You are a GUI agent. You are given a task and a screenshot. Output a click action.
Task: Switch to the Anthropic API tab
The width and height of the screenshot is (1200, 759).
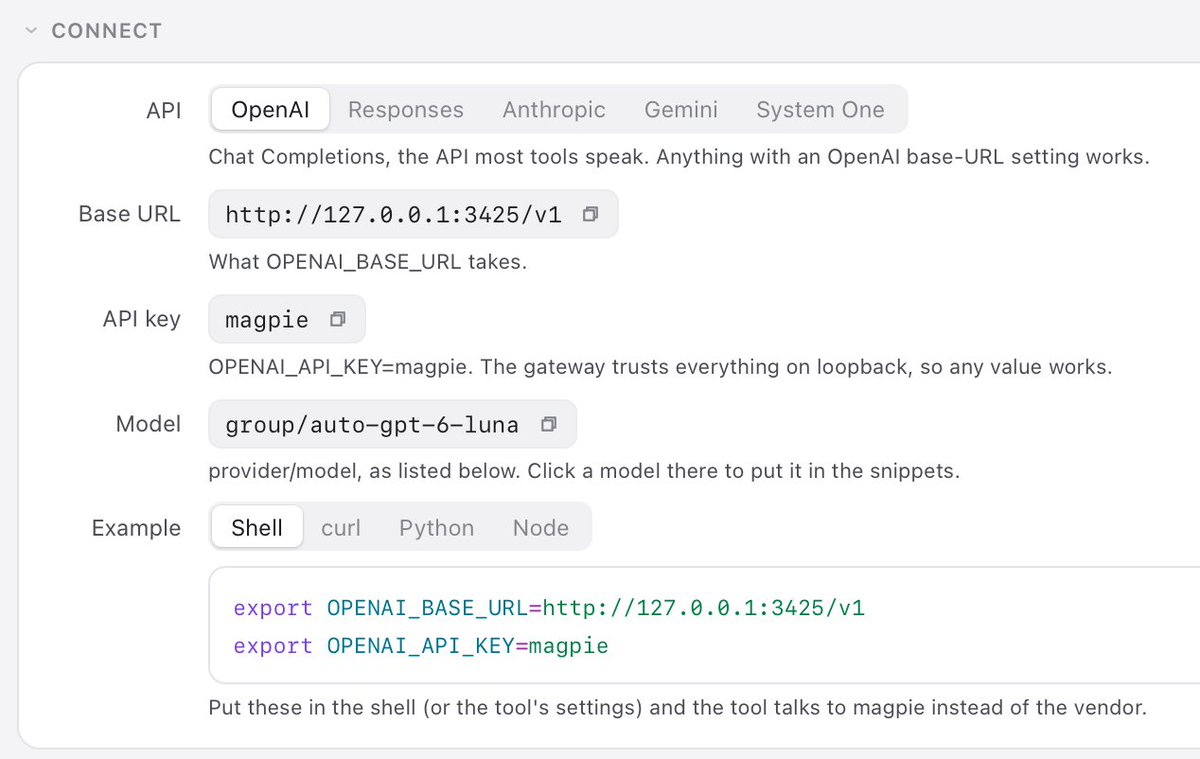pyautogui.click(x=554, y=109)
